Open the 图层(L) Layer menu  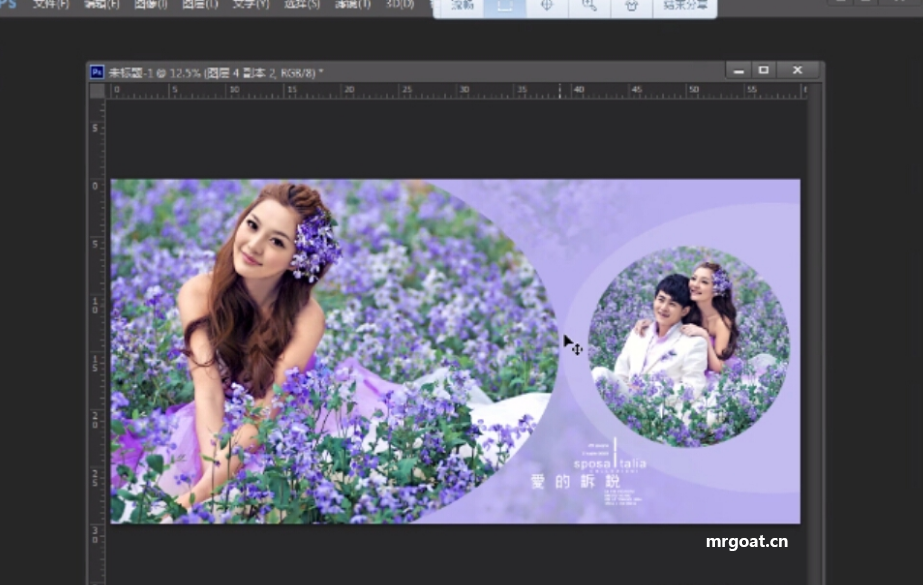coord(199,4)
